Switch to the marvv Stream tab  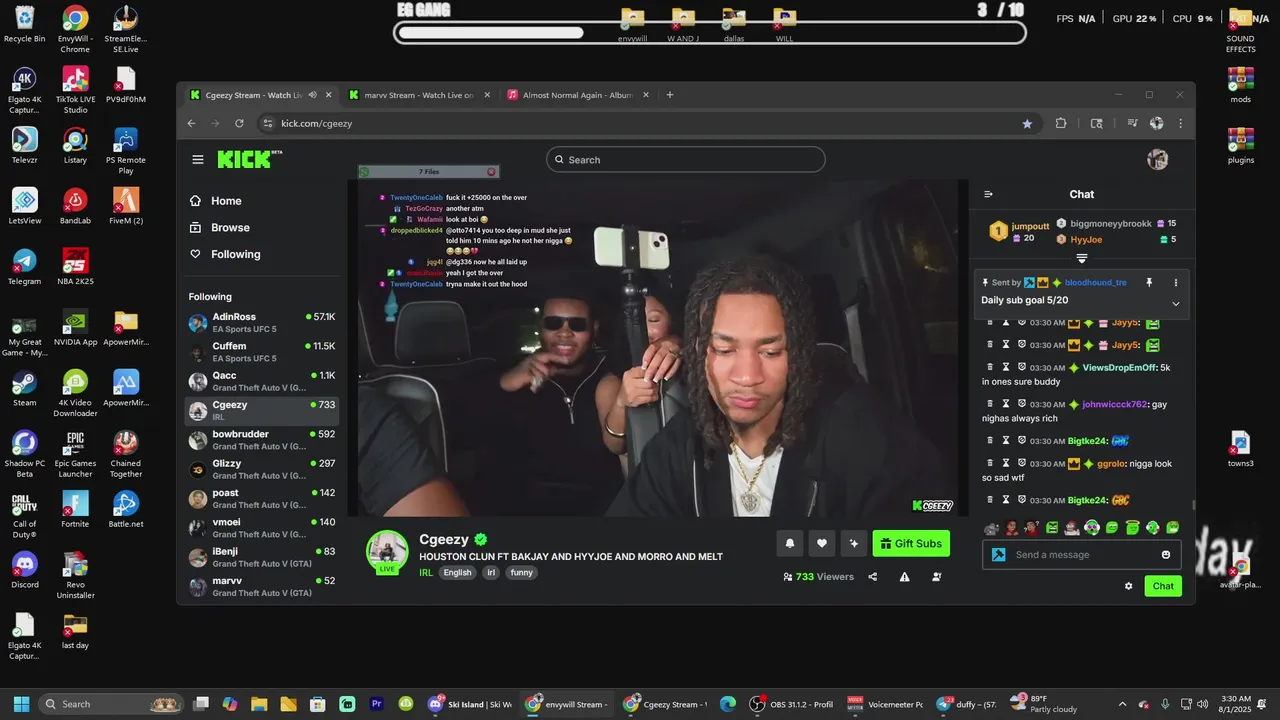coord(420,95)
